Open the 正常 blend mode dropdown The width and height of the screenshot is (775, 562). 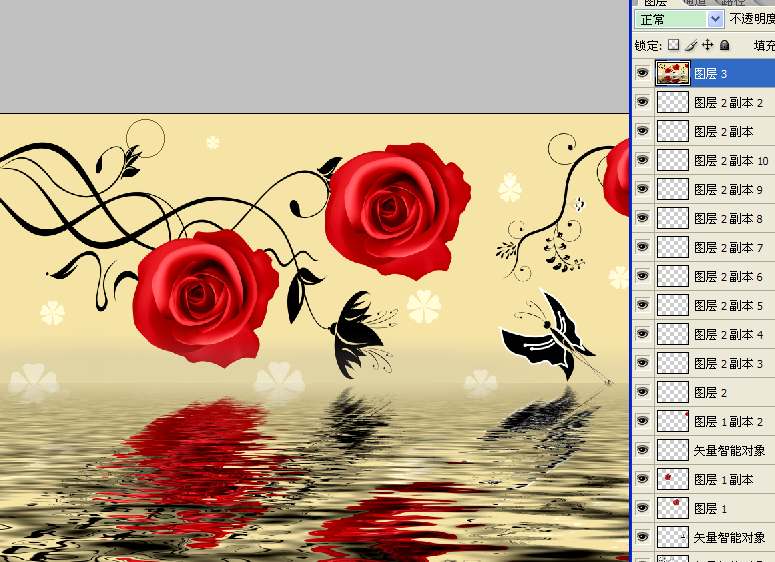pyautogui.click(x=679, y=19)
